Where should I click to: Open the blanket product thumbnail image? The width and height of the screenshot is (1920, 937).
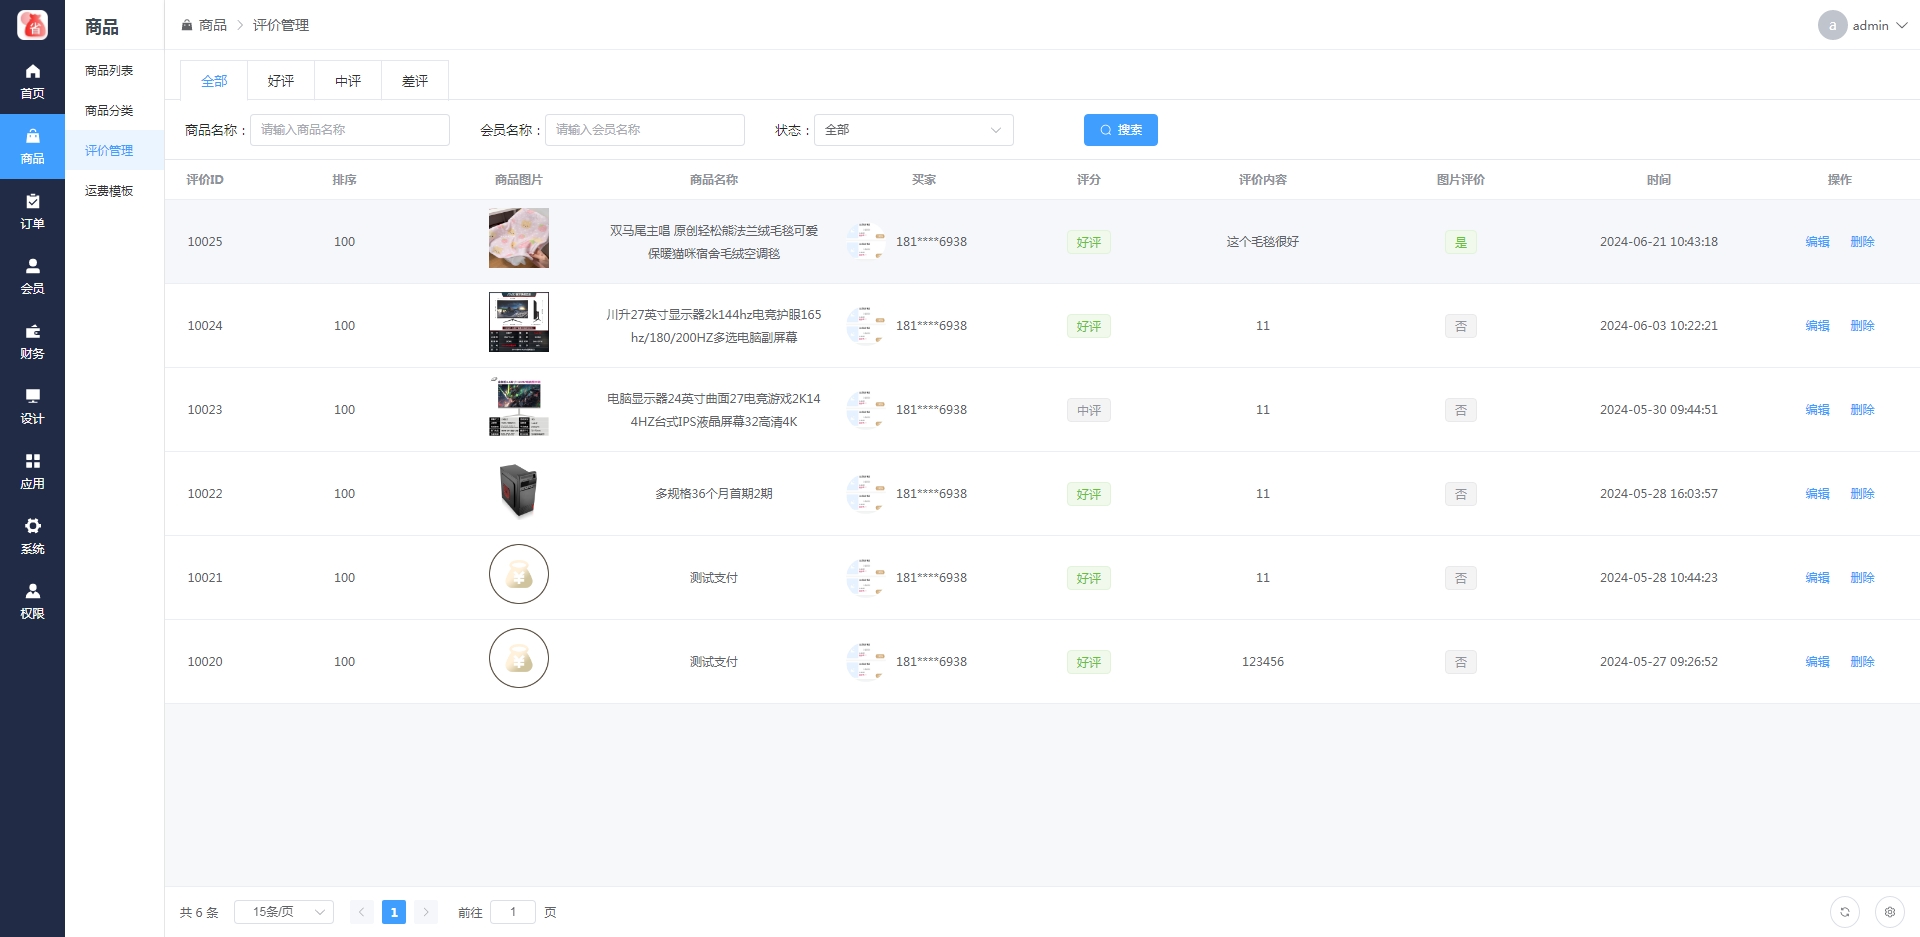[518, 238]
